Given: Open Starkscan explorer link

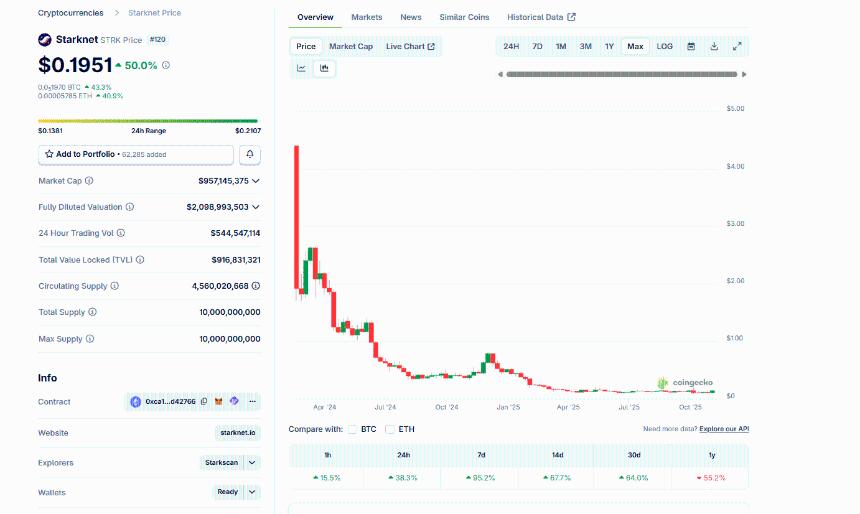Looking at the screenshot, I should click(x=222, y=462).
